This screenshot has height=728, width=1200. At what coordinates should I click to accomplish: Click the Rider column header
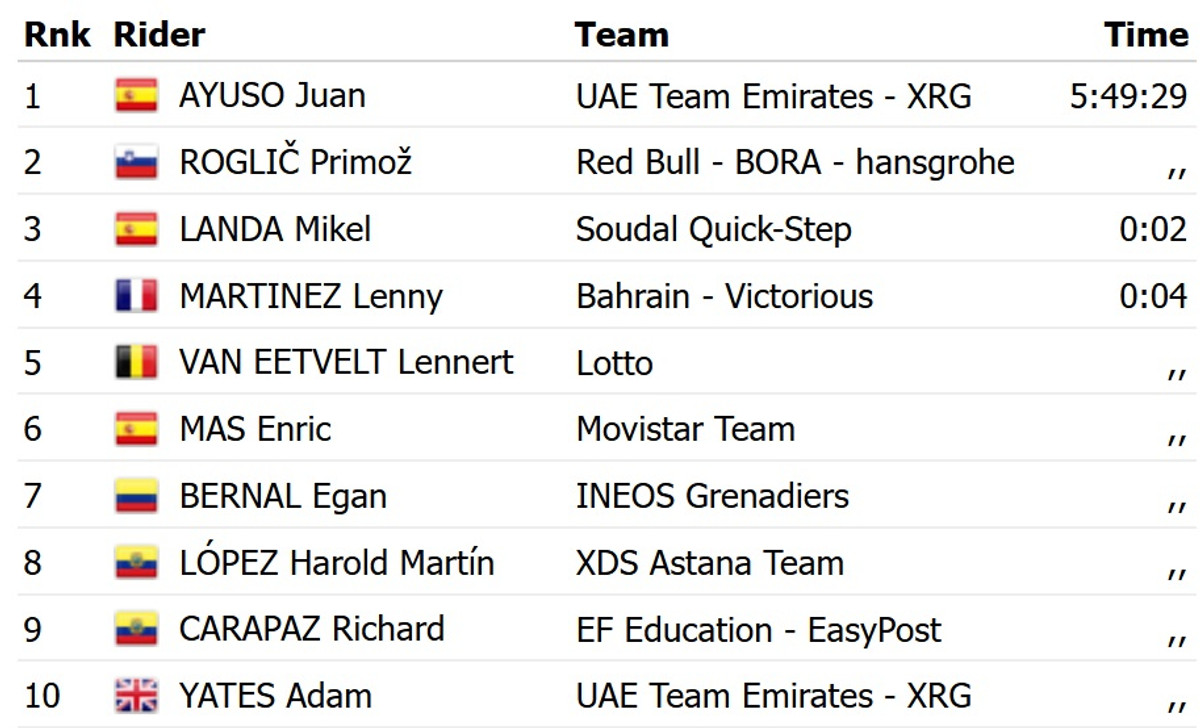tap(159, 35)
